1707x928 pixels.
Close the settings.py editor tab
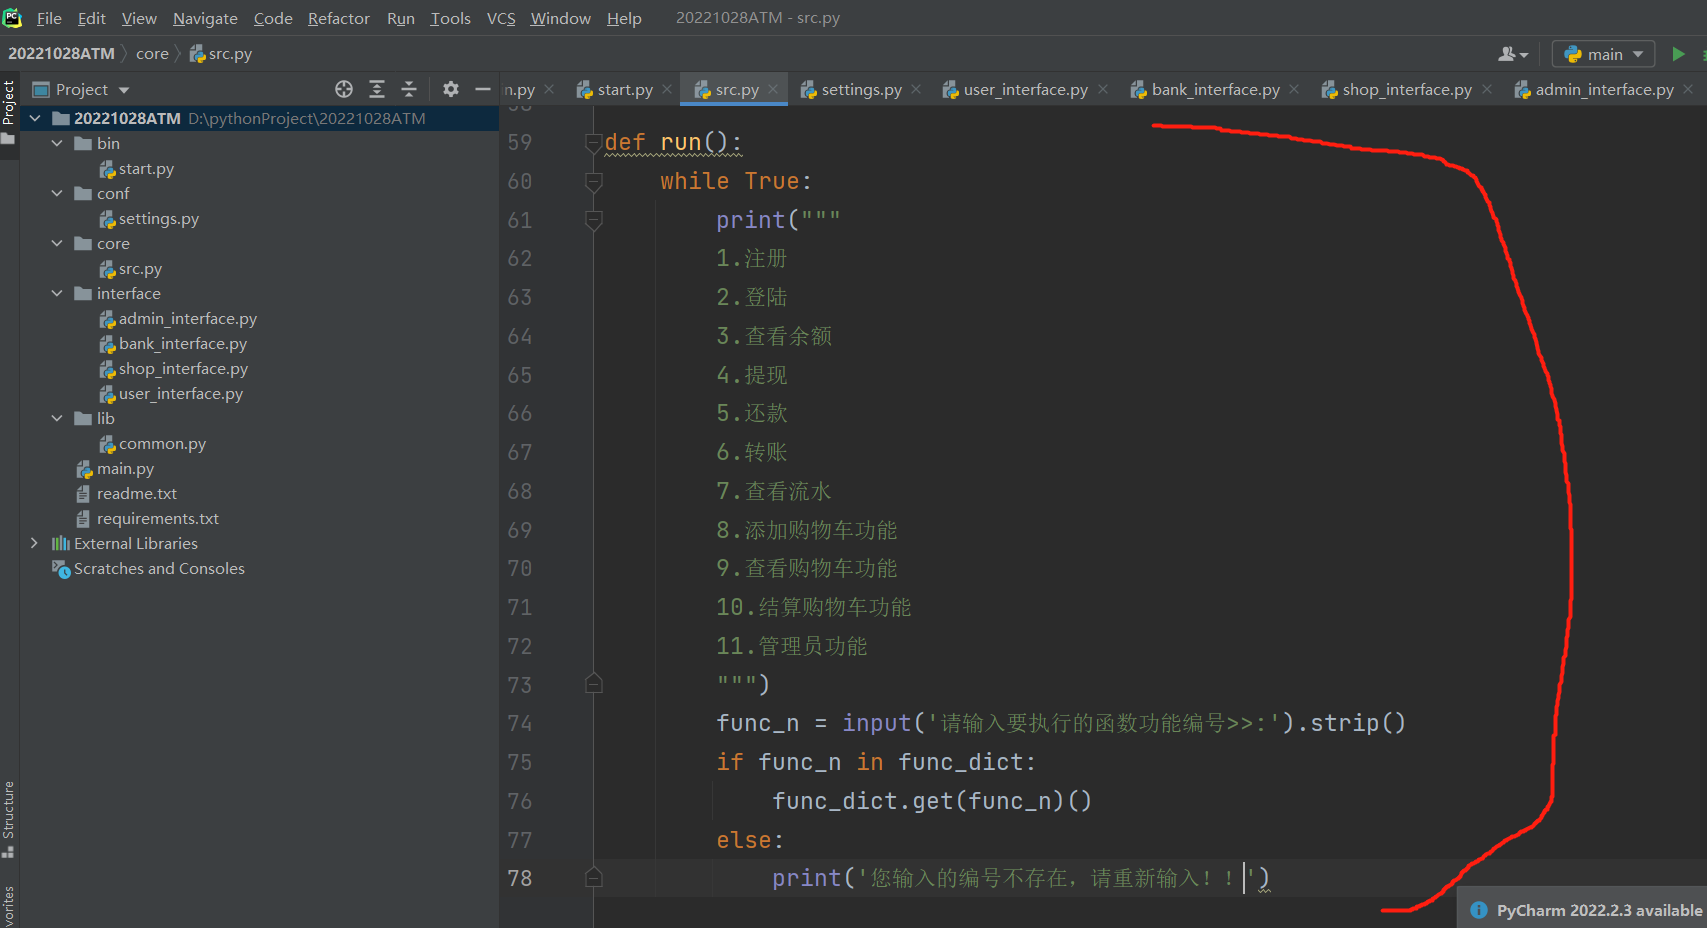pos(916,89)
